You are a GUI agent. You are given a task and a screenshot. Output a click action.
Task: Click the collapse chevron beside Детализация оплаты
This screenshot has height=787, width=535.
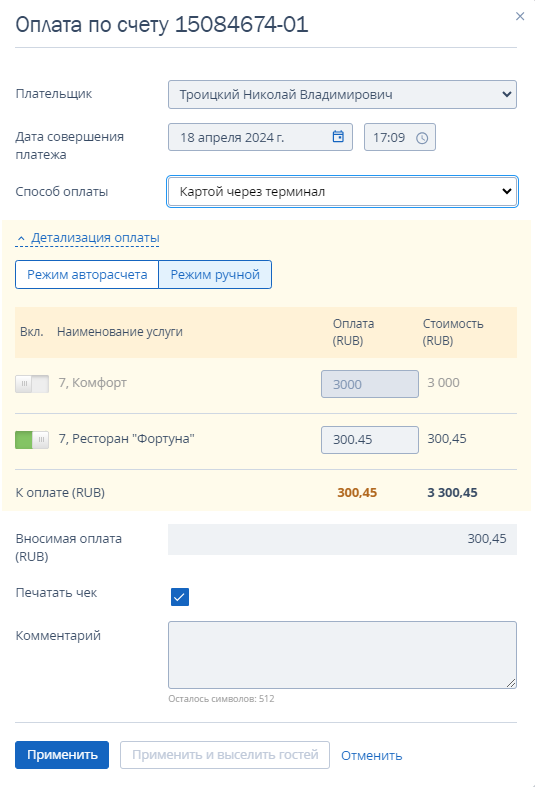tap(21, 238)
